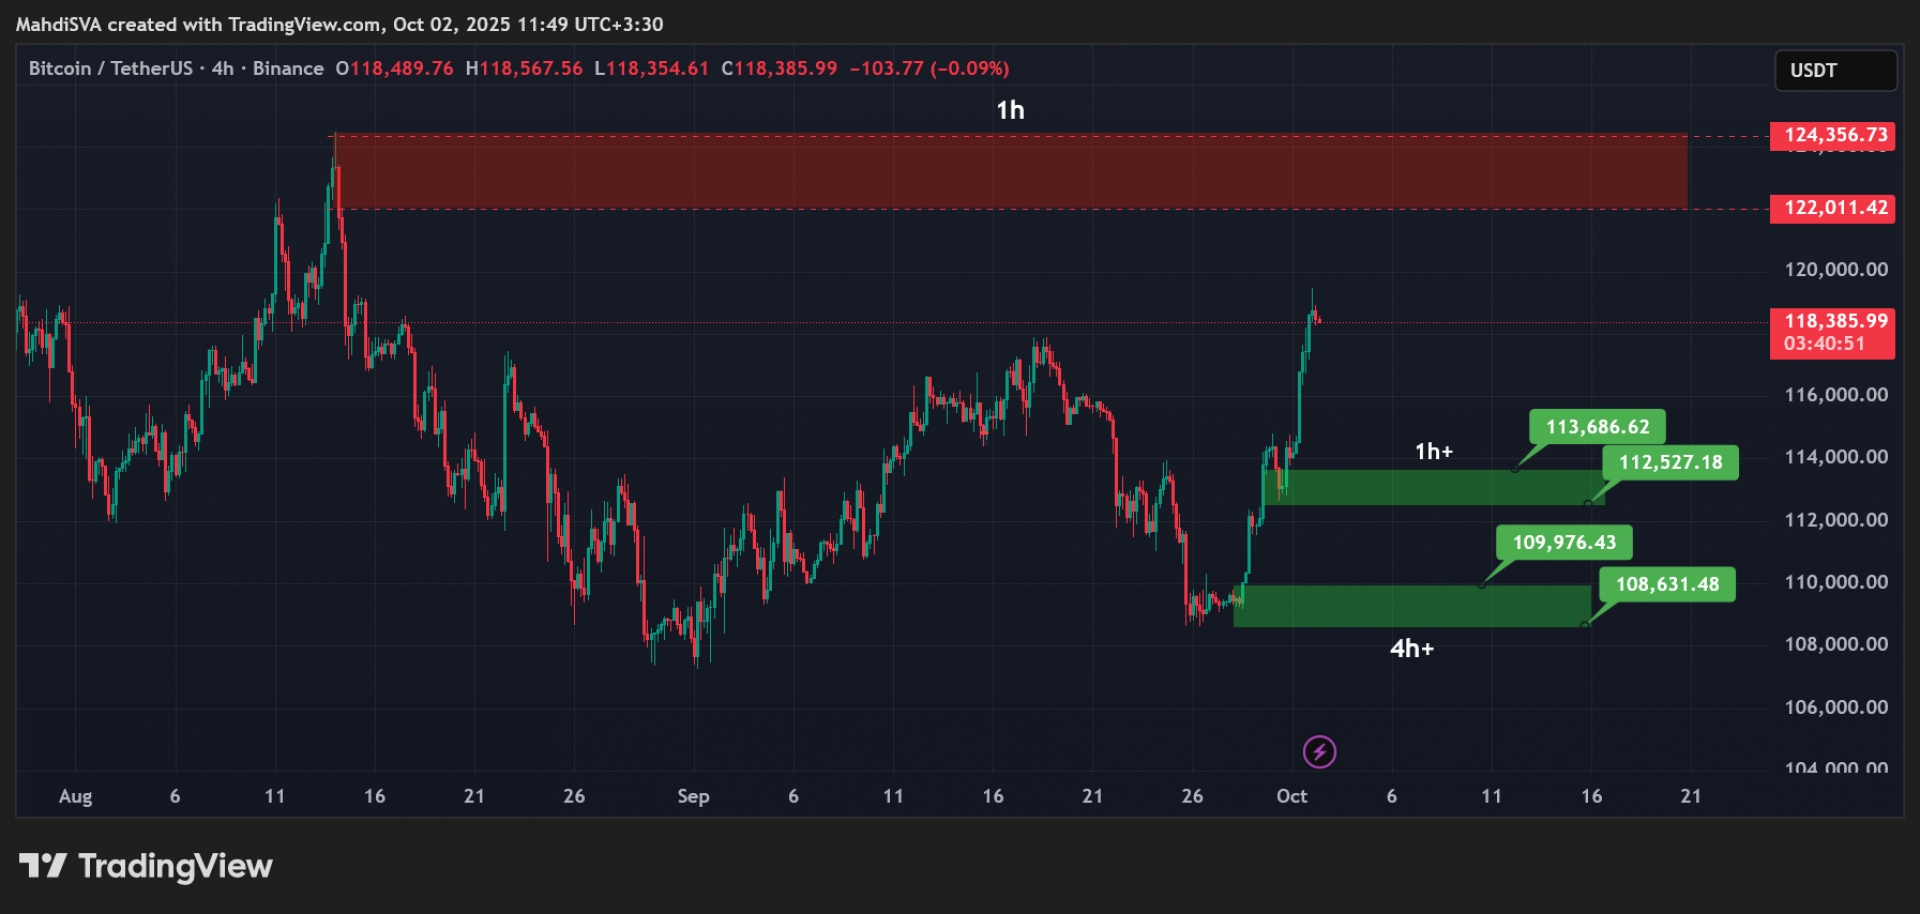Open the USDT currency selector
The height and width of the screenshot is (914, 1920).
point(1835,71)
